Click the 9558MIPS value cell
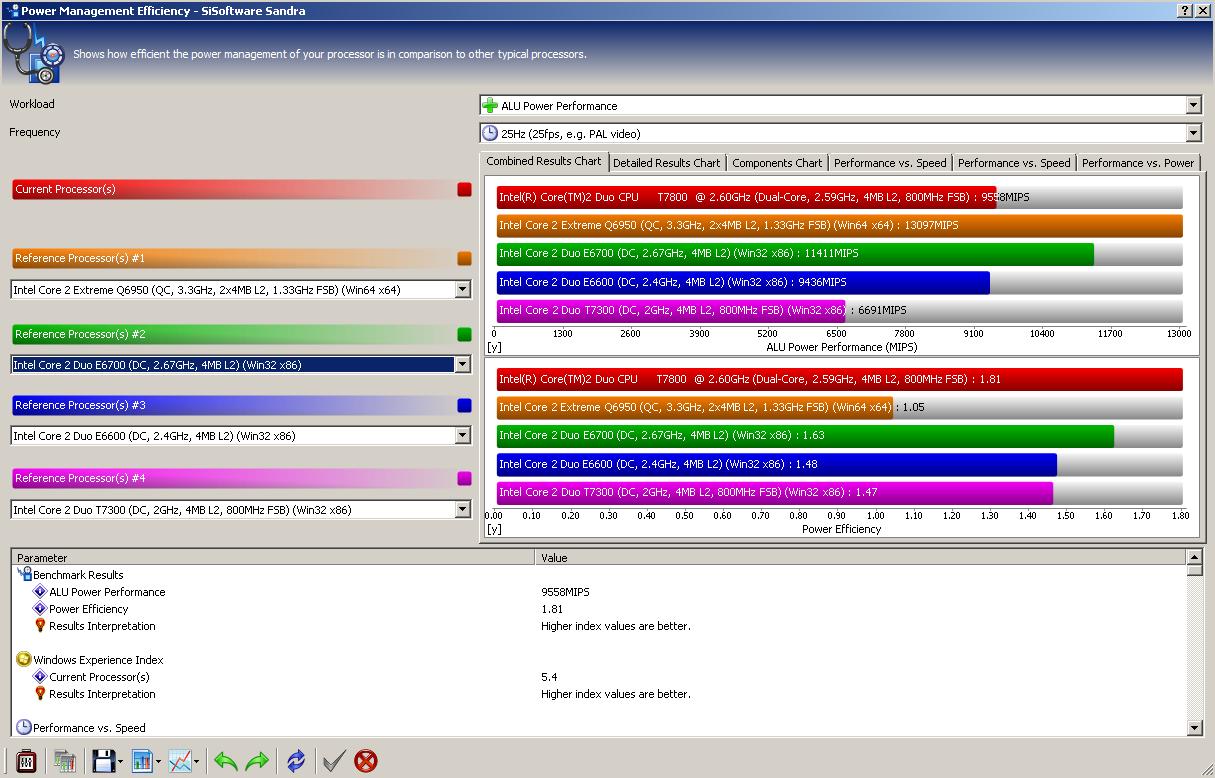Image resolution: width=1215 pixels, height=778 pixels. [565, 592]
